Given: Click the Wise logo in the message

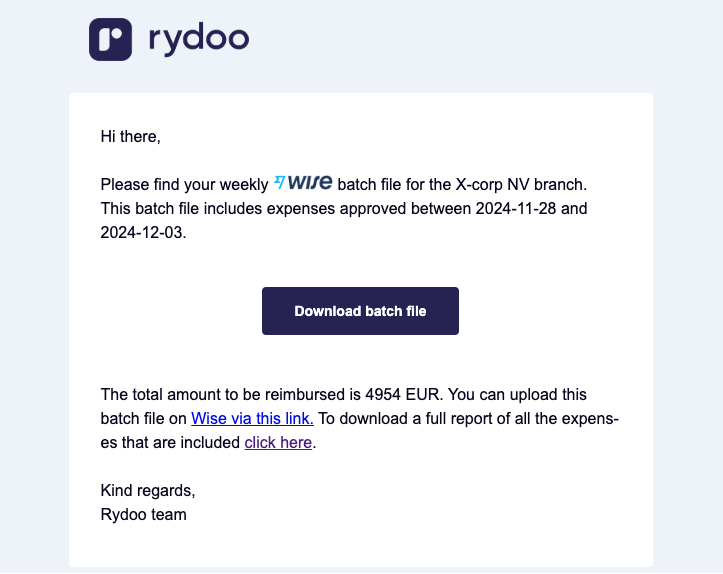Looking at the screenshot, I should click(x=303, y=183).
